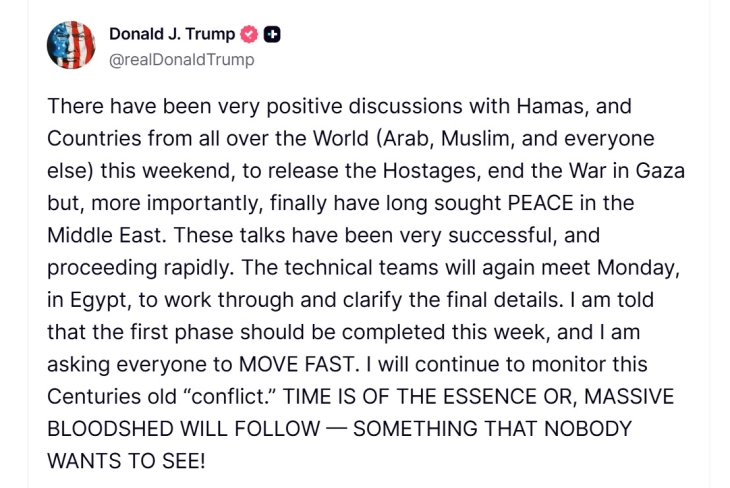Click the @realDonaldTrump handle

click(x=181, y=59)
